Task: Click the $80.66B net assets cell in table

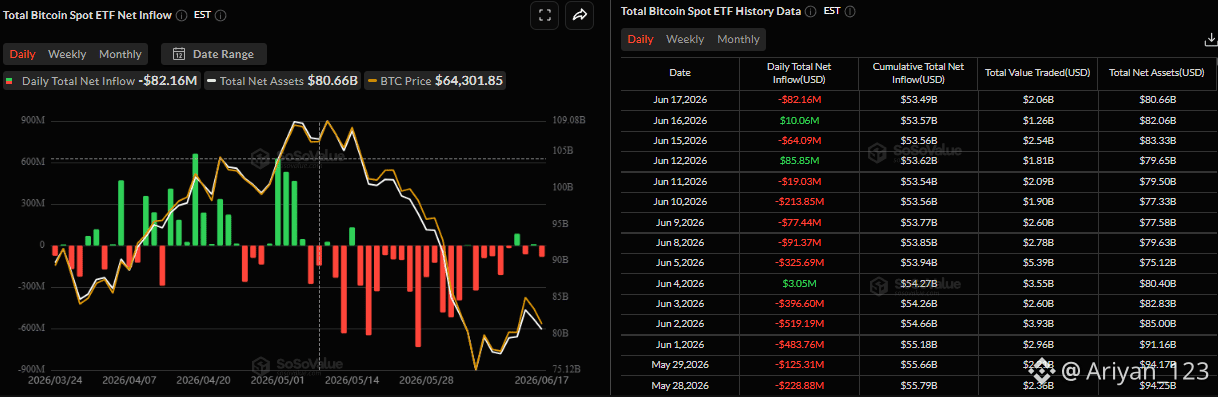Action: point(1157,100)
